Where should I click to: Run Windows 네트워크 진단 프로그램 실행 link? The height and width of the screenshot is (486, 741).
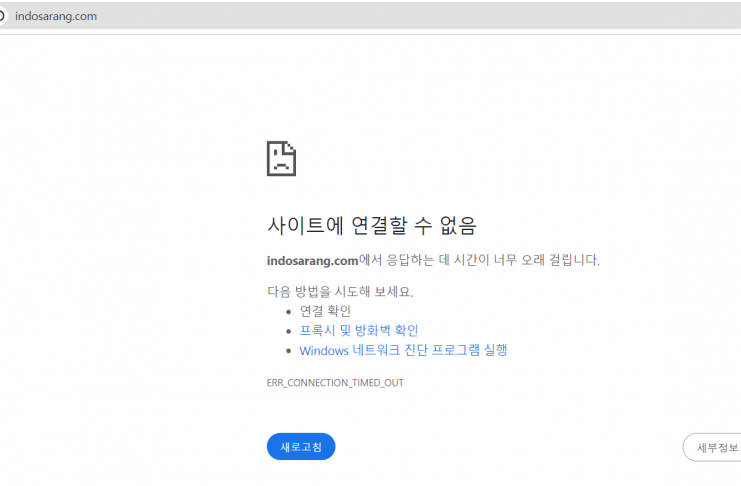[403, 350]
